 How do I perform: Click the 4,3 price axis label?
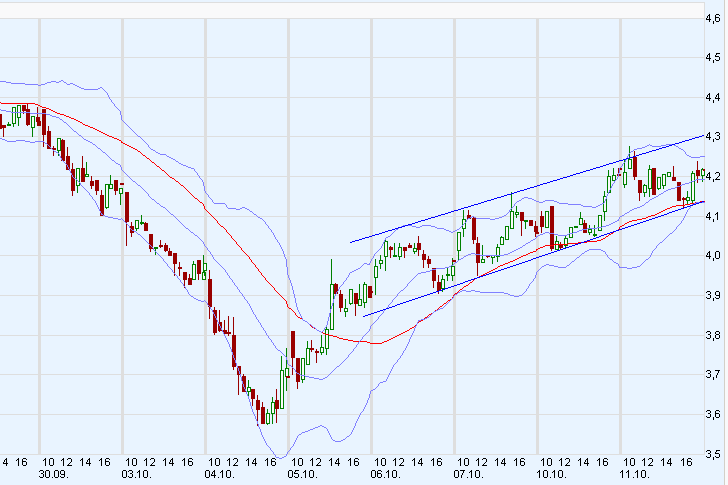[713, 136]
